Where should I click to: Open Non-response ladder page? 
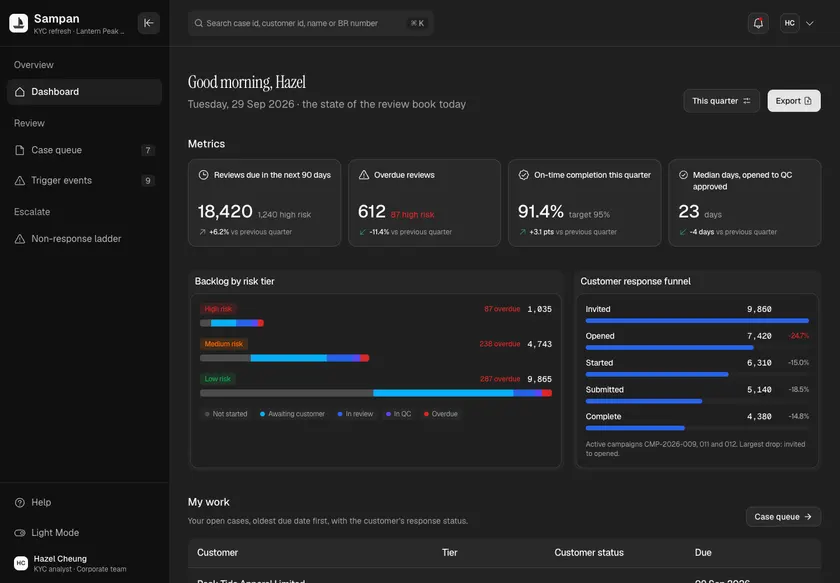tap(84, 238)
